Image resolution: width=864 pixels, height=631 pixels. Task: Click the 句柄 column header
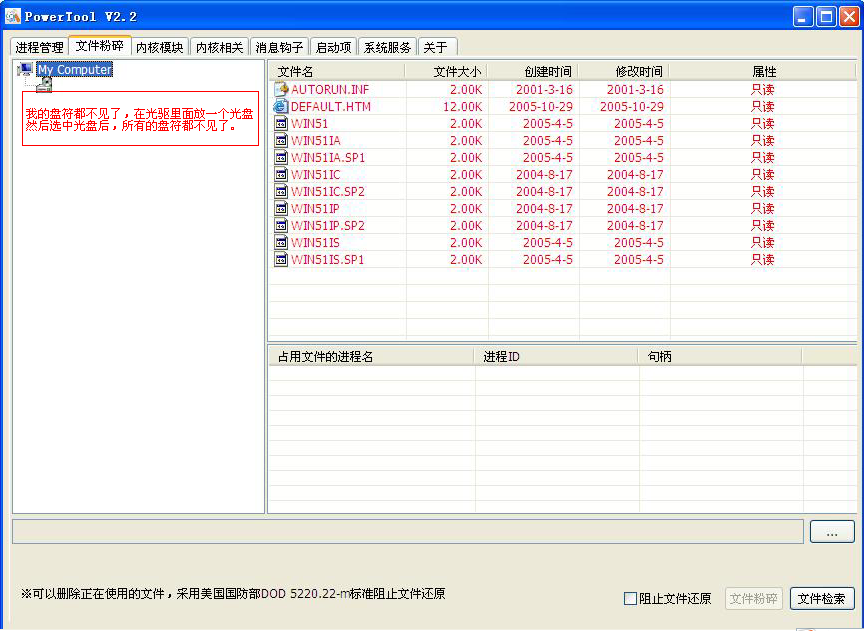[721, 357]
